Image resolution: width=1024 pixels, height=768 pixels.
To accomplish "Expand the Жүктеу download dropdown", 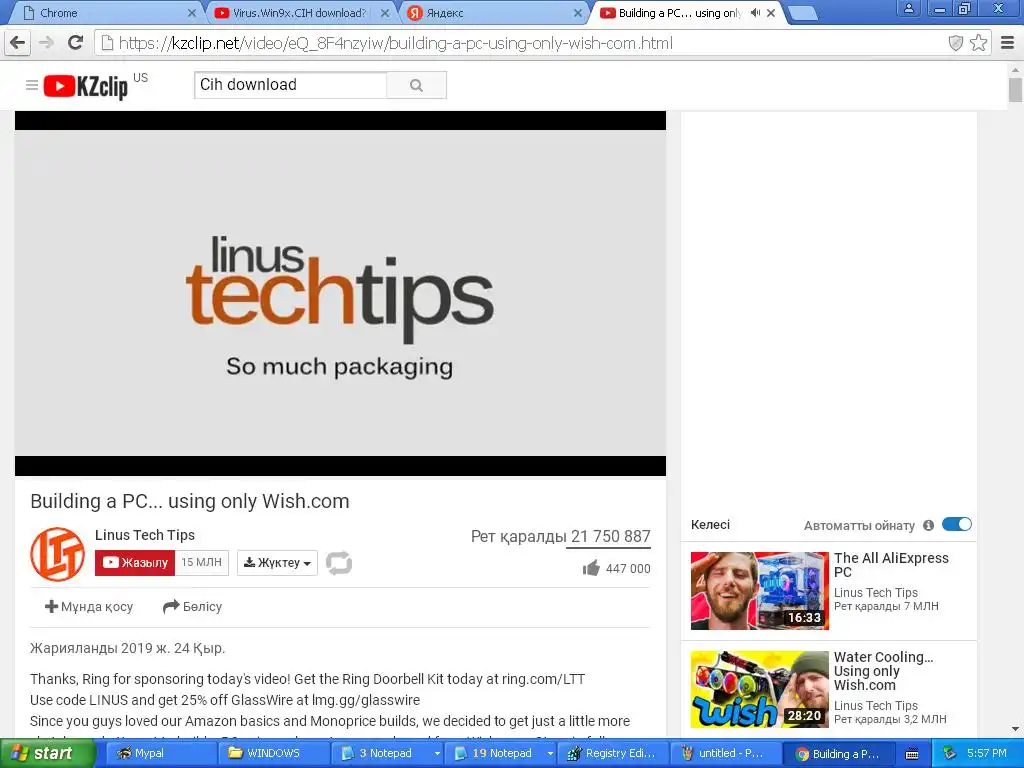I will tap(278, 562).
